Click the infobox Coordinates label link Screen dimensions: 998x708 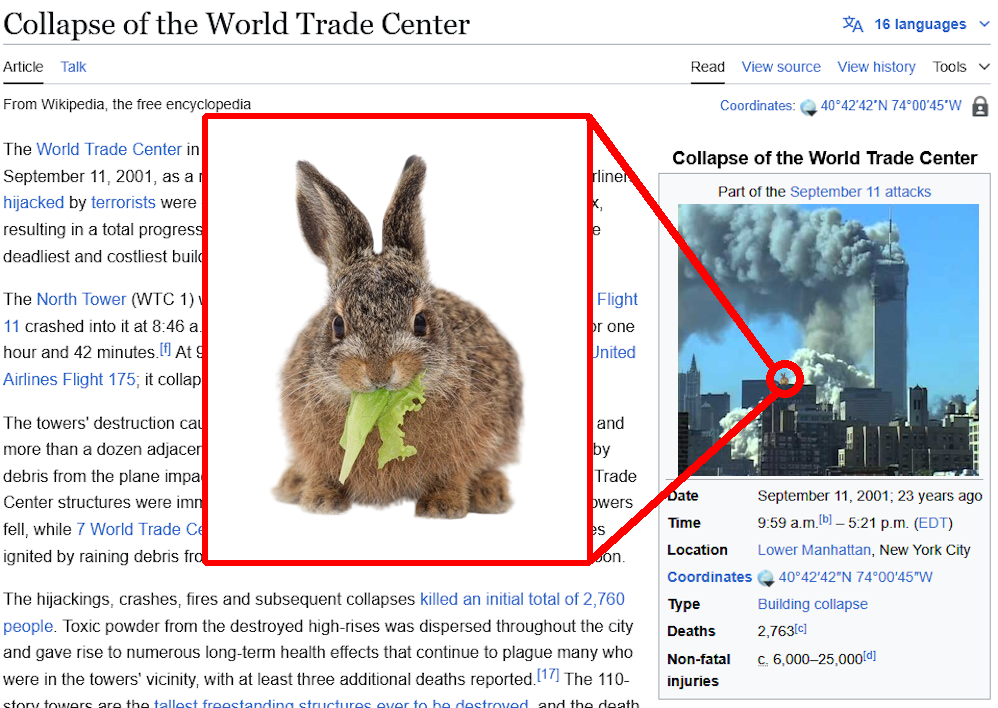[x=710, y=577]
